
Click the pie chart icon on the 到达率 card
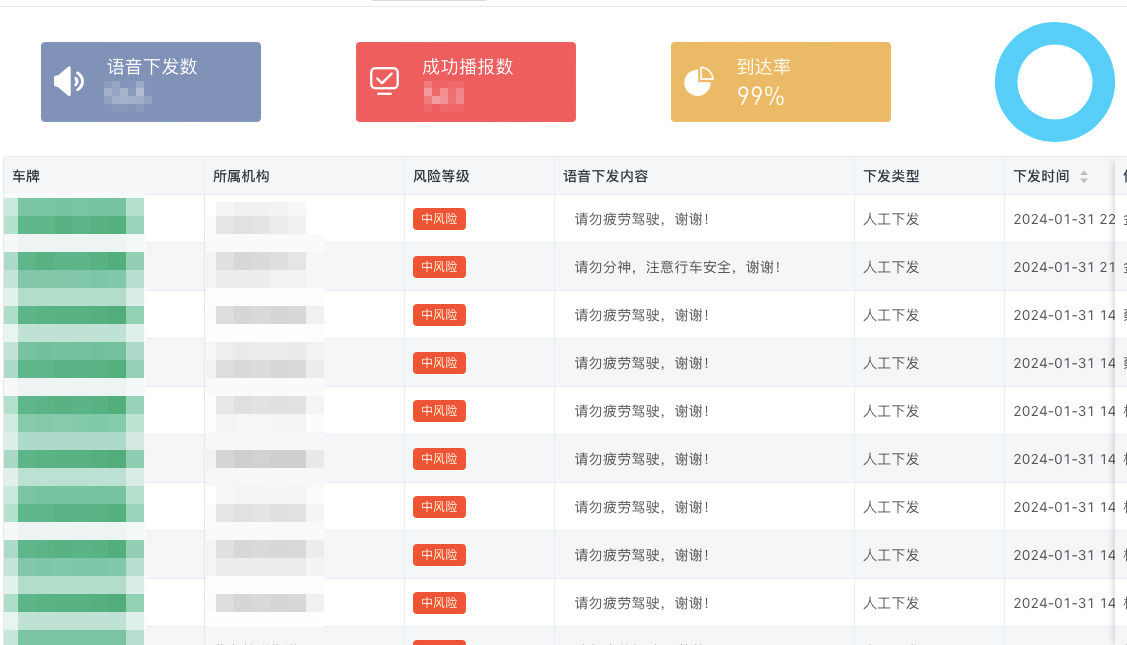(699, 81)
